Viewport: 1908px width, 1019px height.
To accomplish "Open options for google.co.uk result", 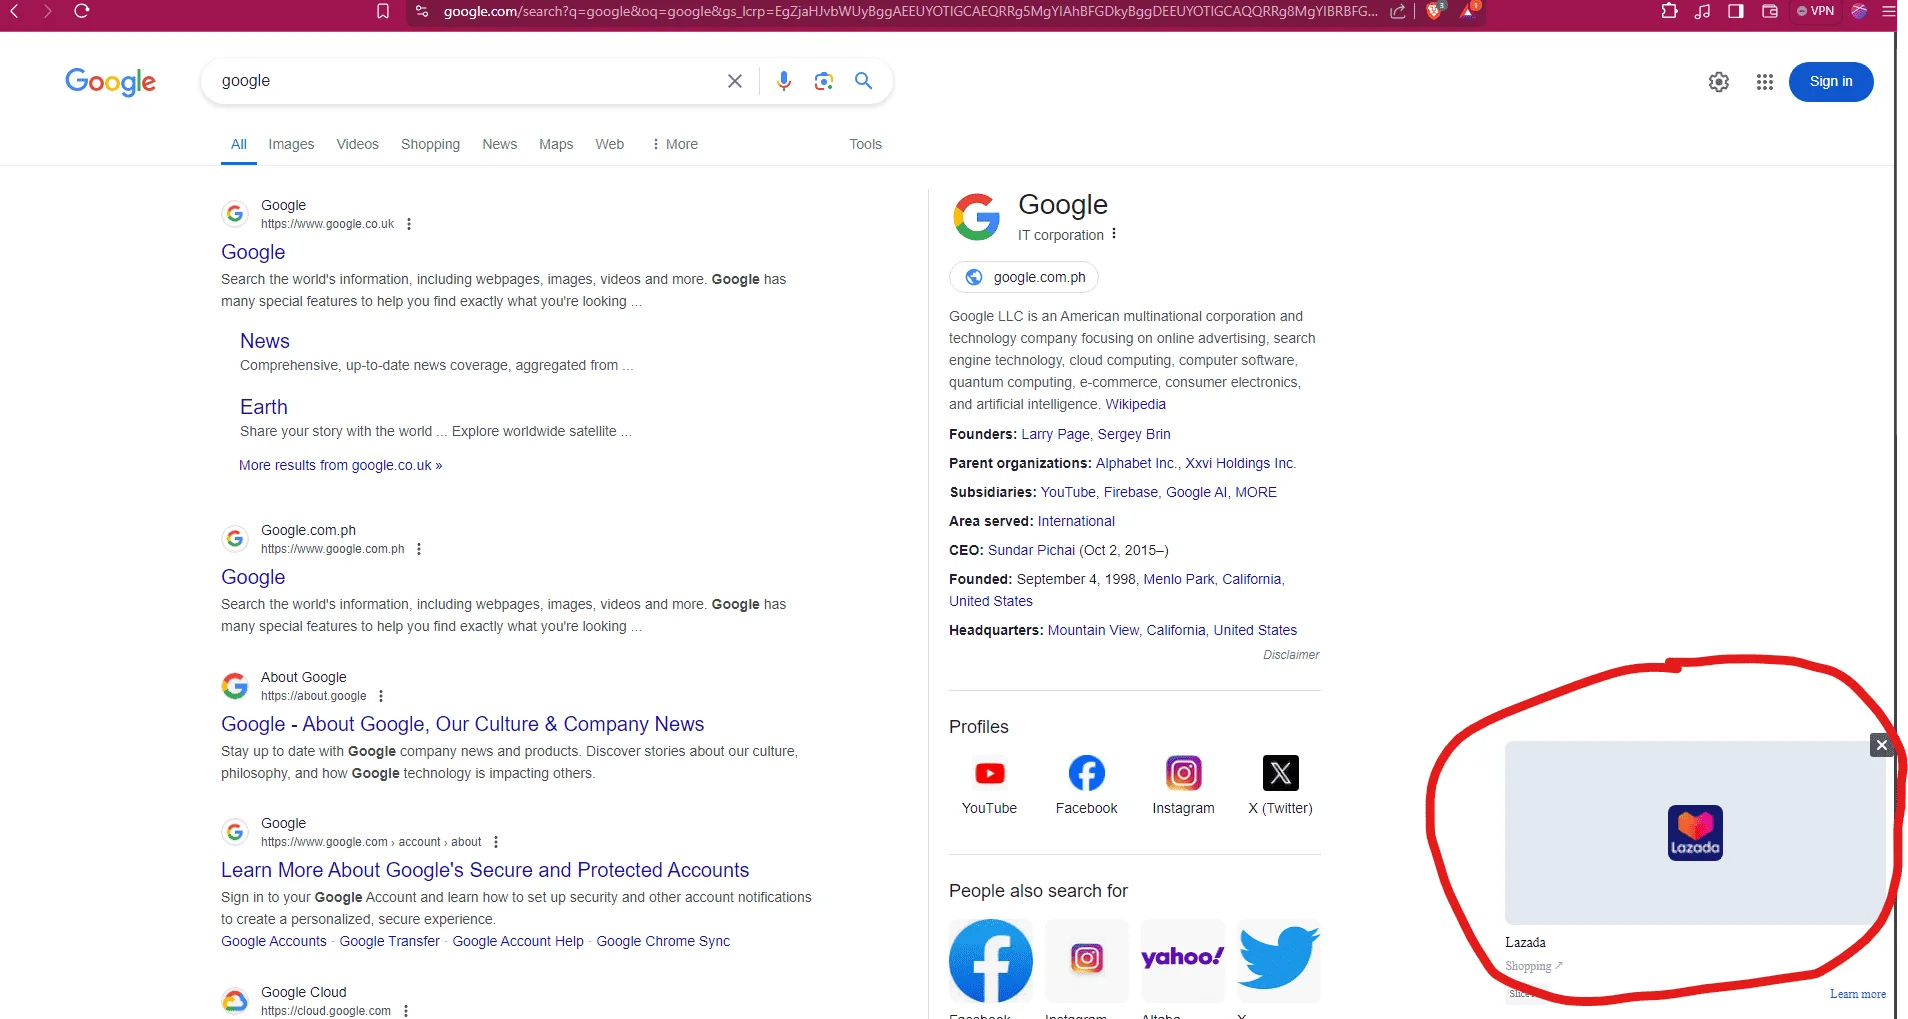I will 409,224.
